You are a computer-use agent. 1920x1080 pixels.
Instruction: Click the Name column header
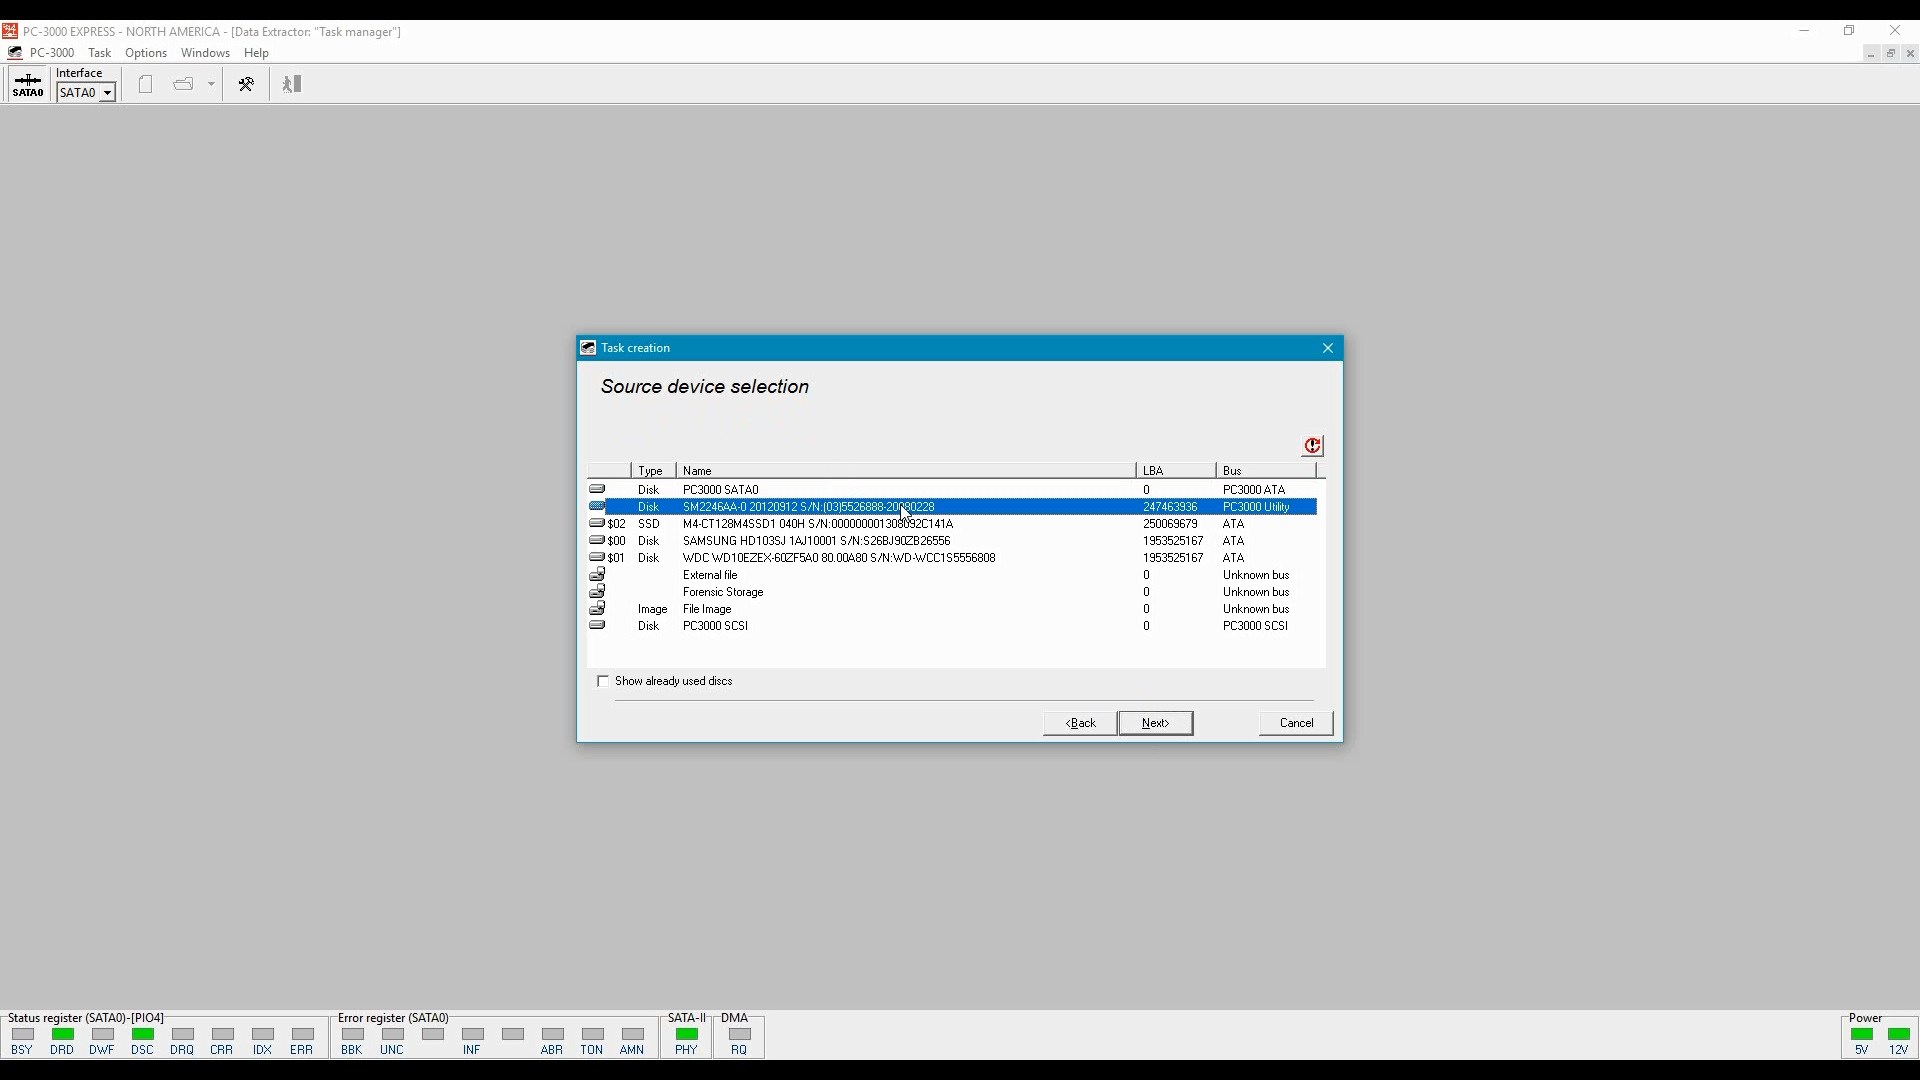[x=905, y=471]
